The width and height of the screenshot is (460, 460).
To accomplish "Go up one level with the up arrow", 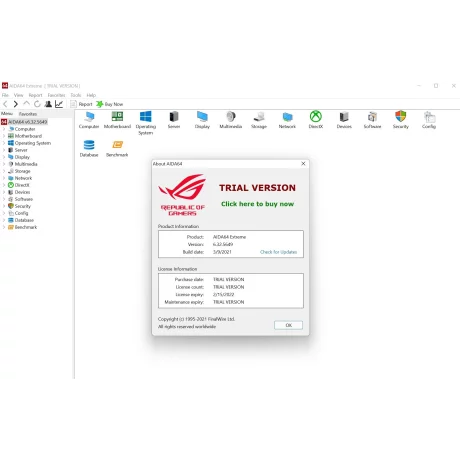I will [26, 104].
